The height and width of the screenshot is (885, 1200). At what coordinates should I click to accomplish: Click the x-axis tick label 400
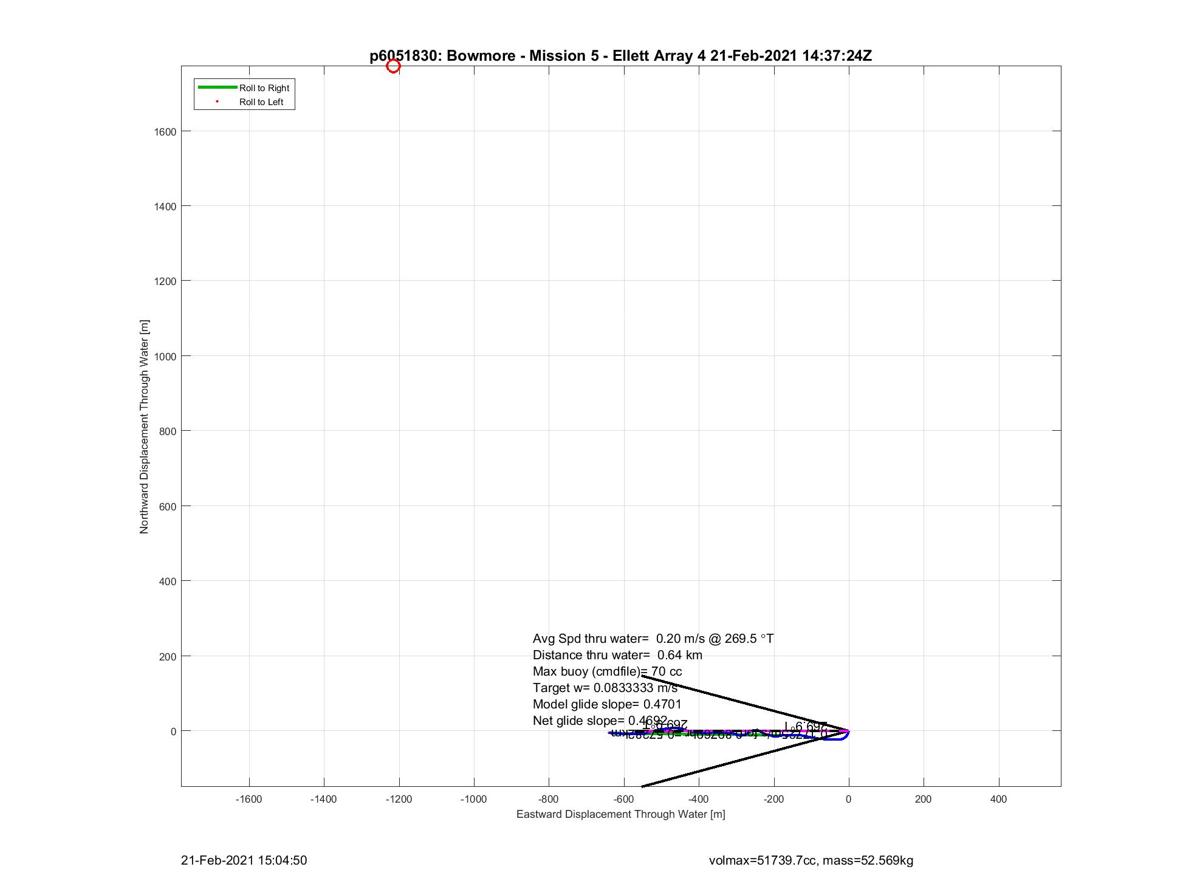[x=998, y=799]
